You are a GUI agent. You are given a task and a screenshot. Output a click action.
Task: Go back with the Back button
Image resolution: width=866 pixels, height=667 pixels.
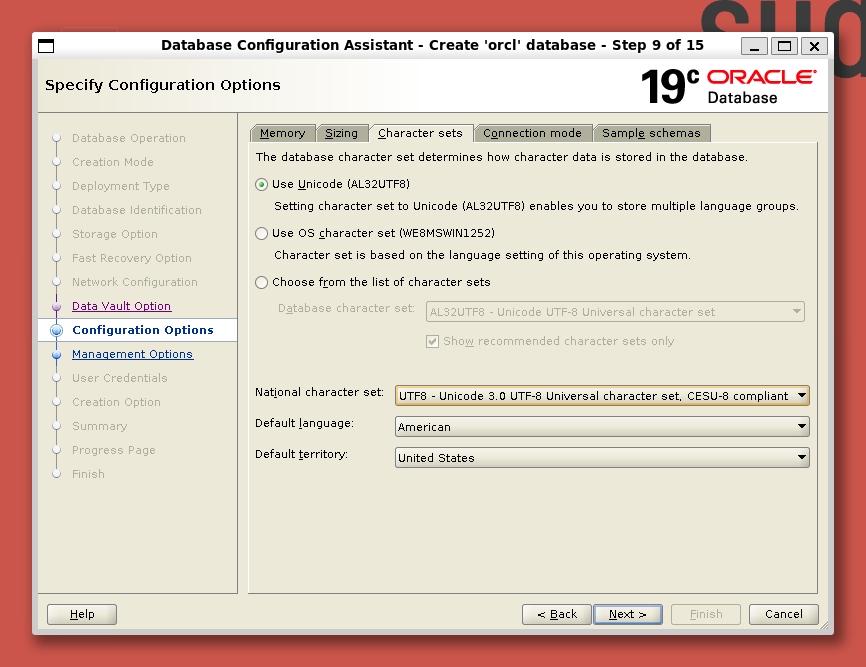556,614
